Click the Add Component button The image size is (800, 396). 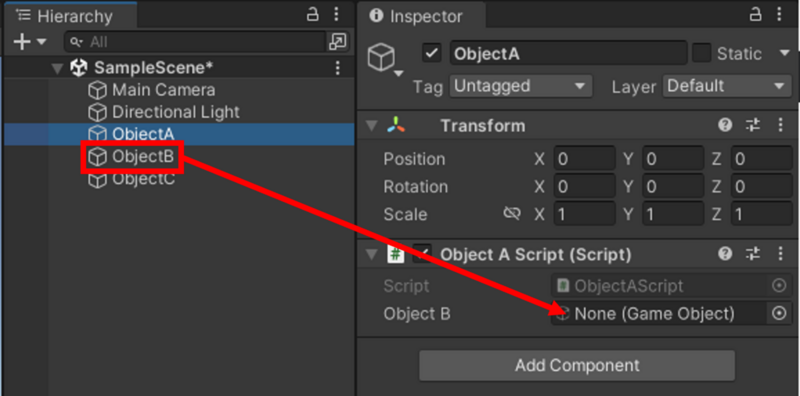(x=577, y=365)
